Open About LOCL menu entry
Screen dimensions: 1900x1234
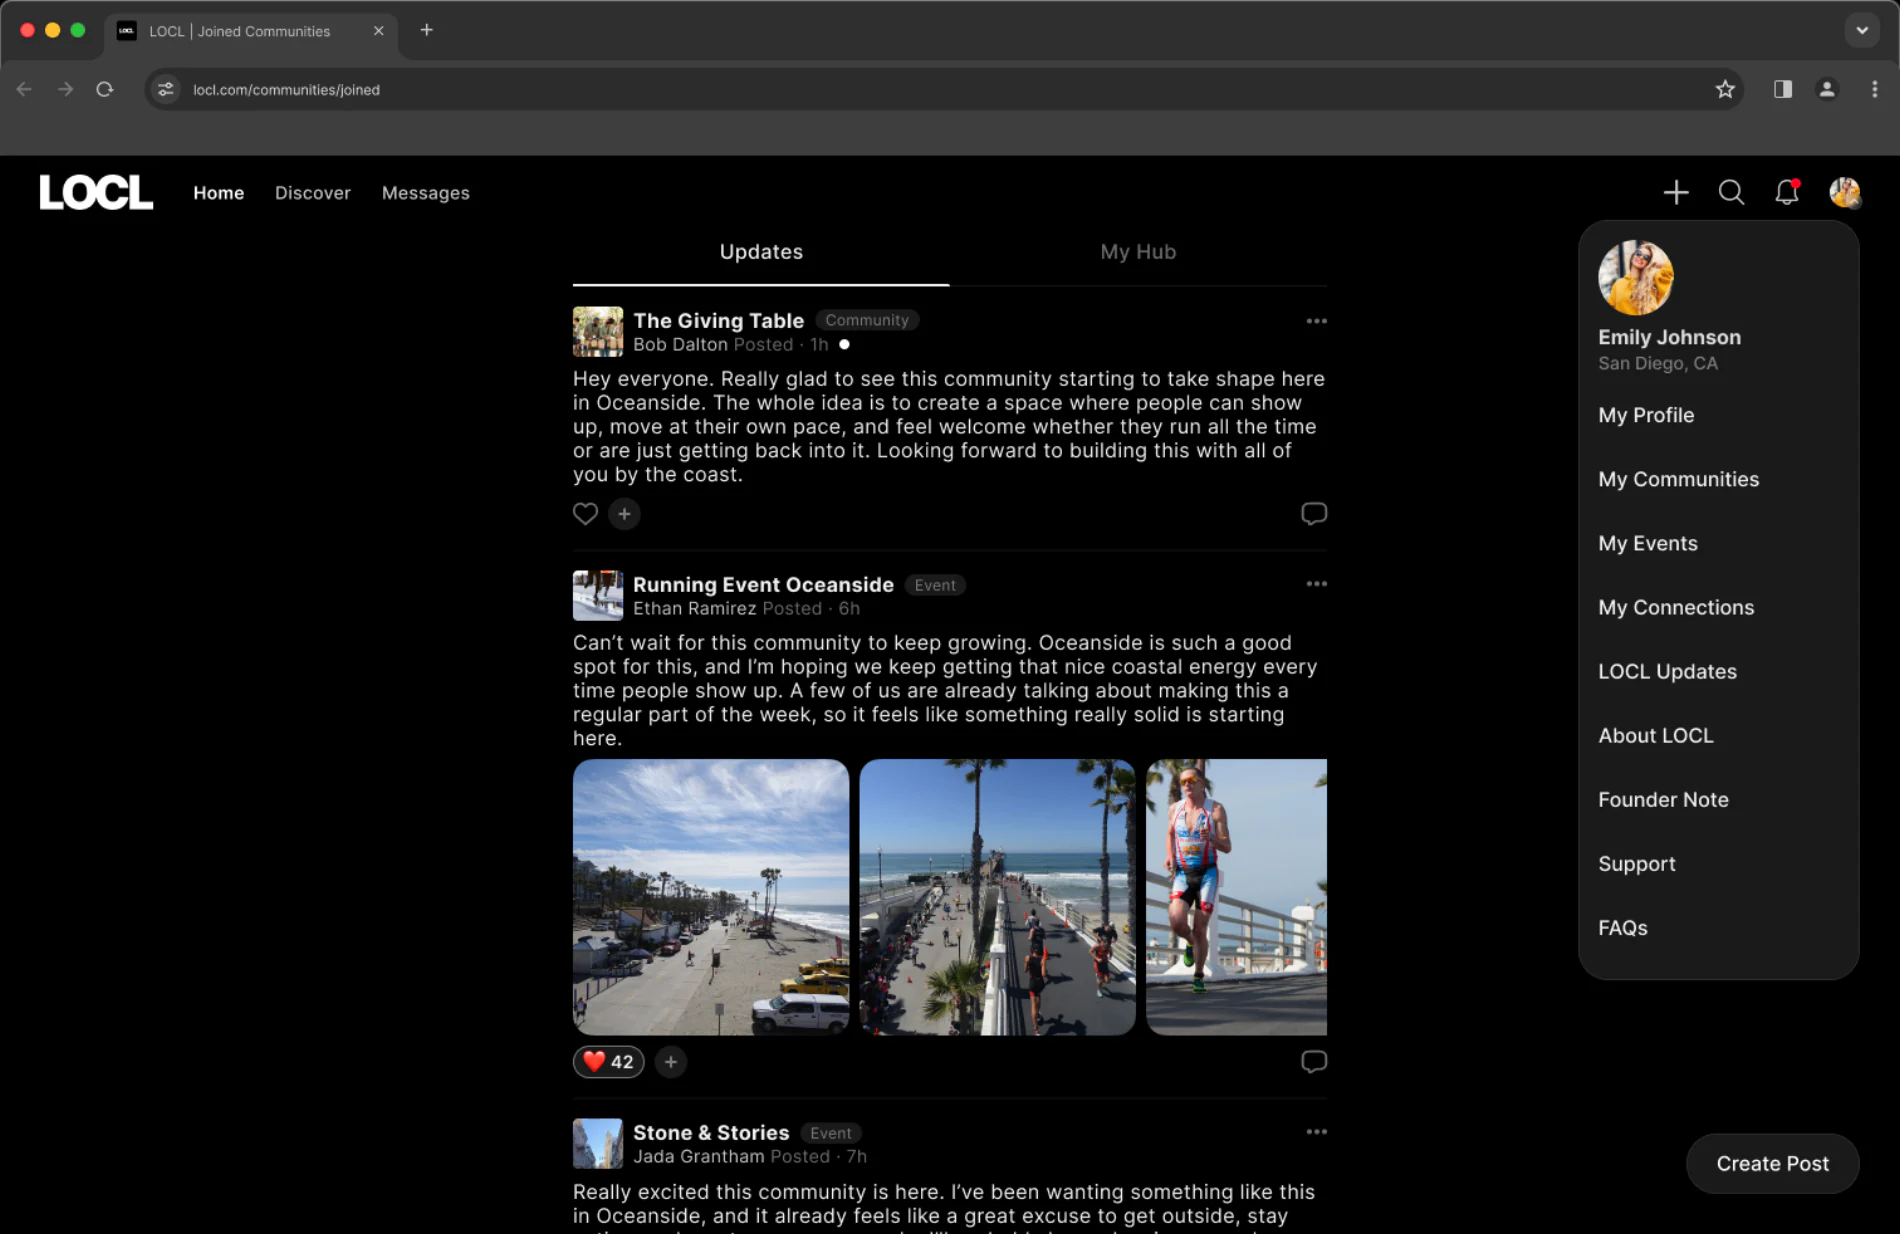pyautogui.click(x=1656, y=735)
